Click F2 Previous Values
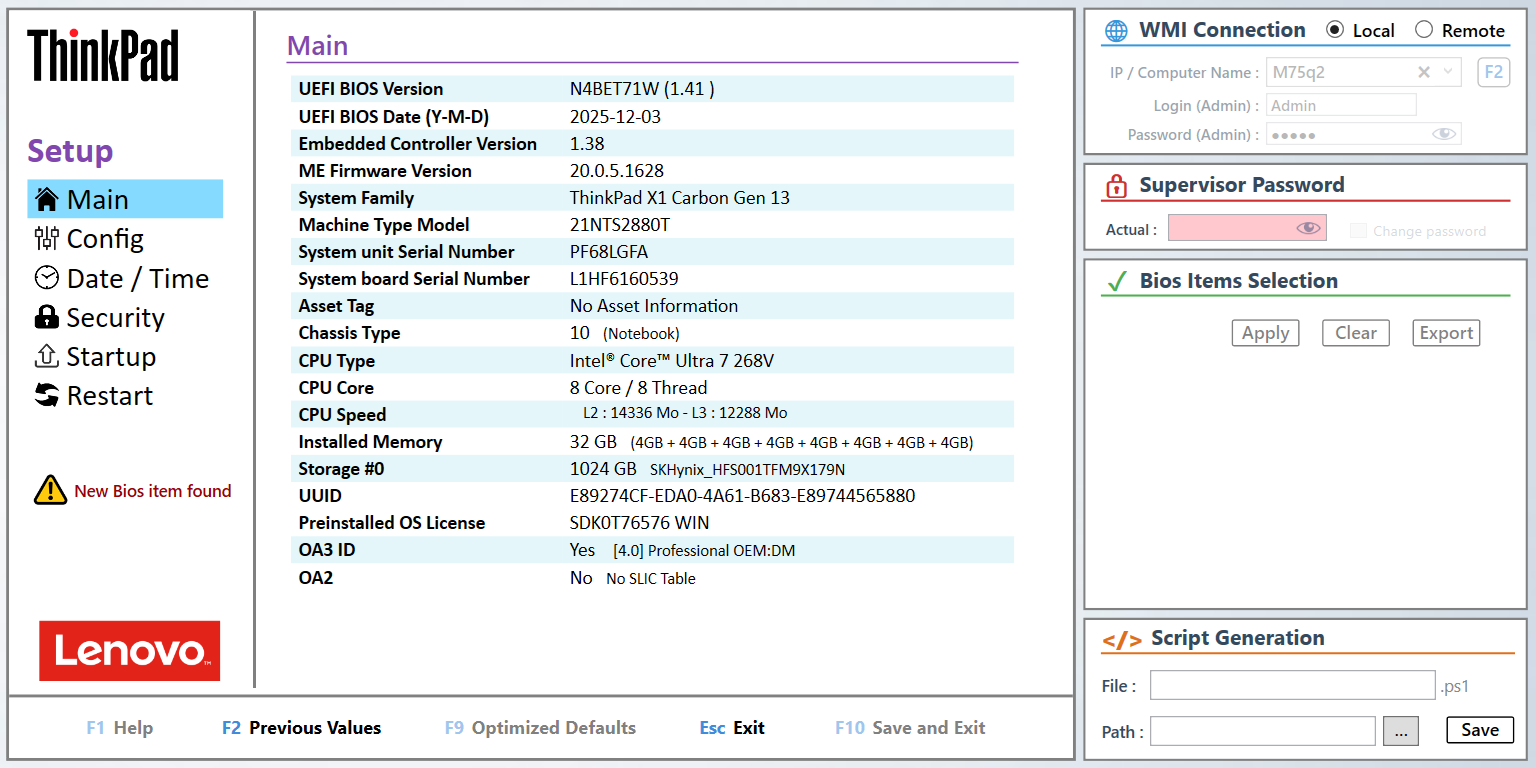Viewport: 1536px width, 768px height. 301,728
